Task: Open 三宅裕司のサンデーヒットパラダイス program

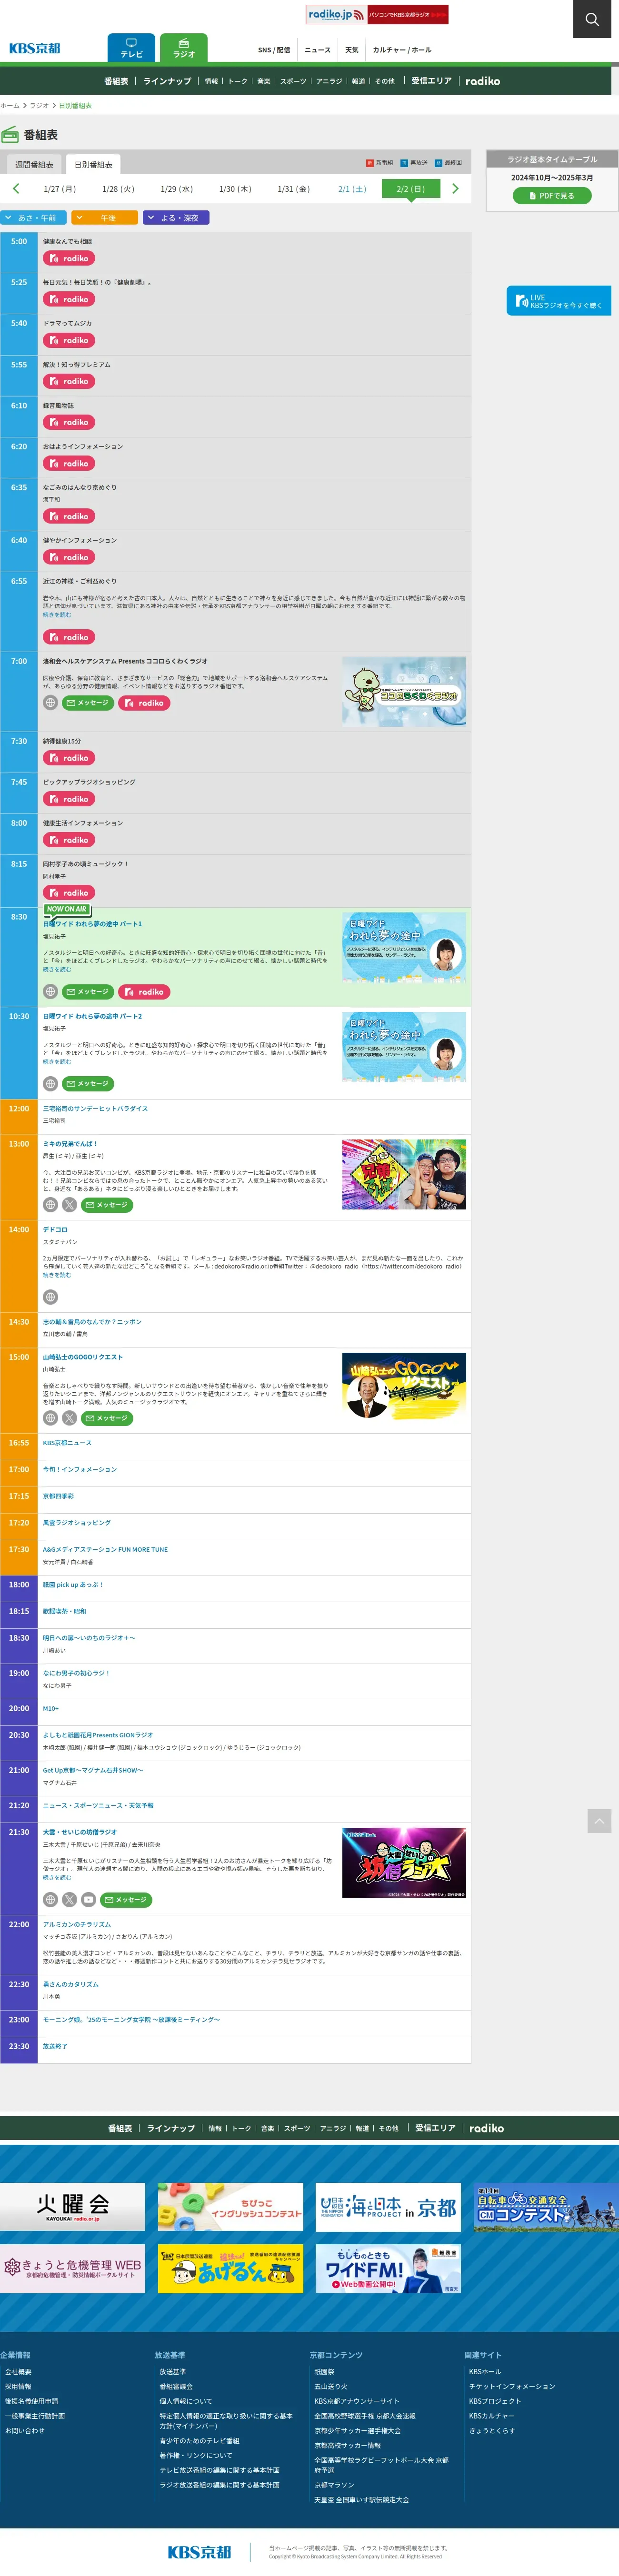Action: coord(95,1108)
